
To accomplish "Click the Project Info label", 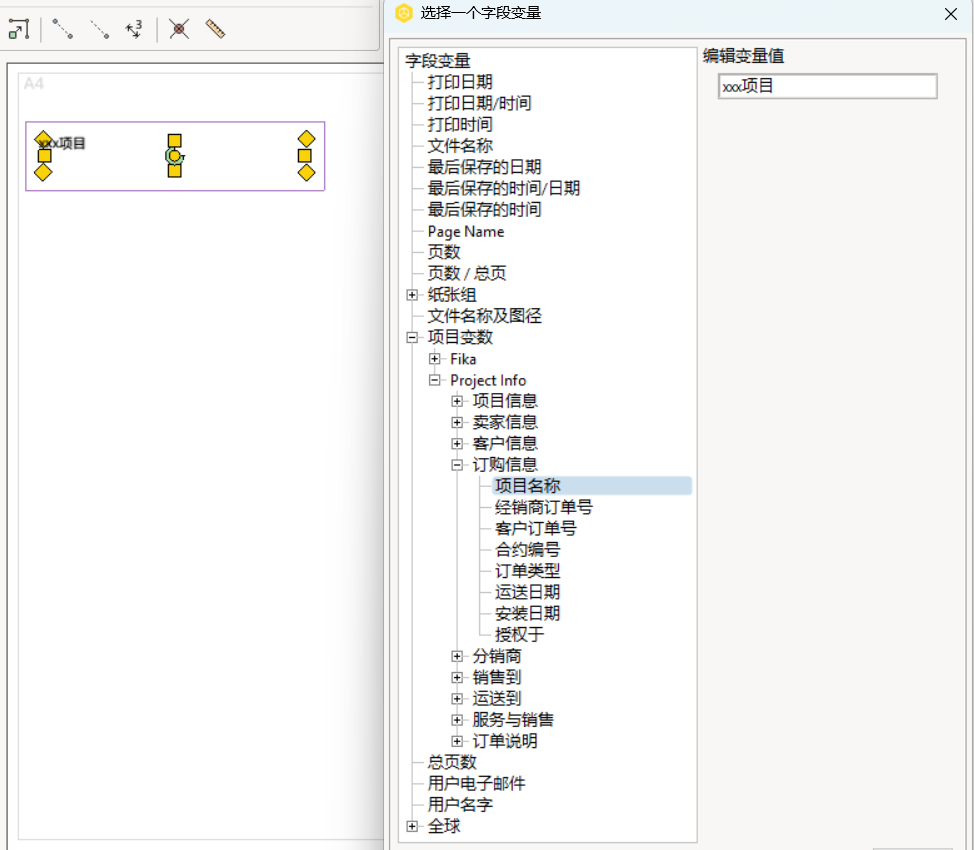I will point(488,380).
